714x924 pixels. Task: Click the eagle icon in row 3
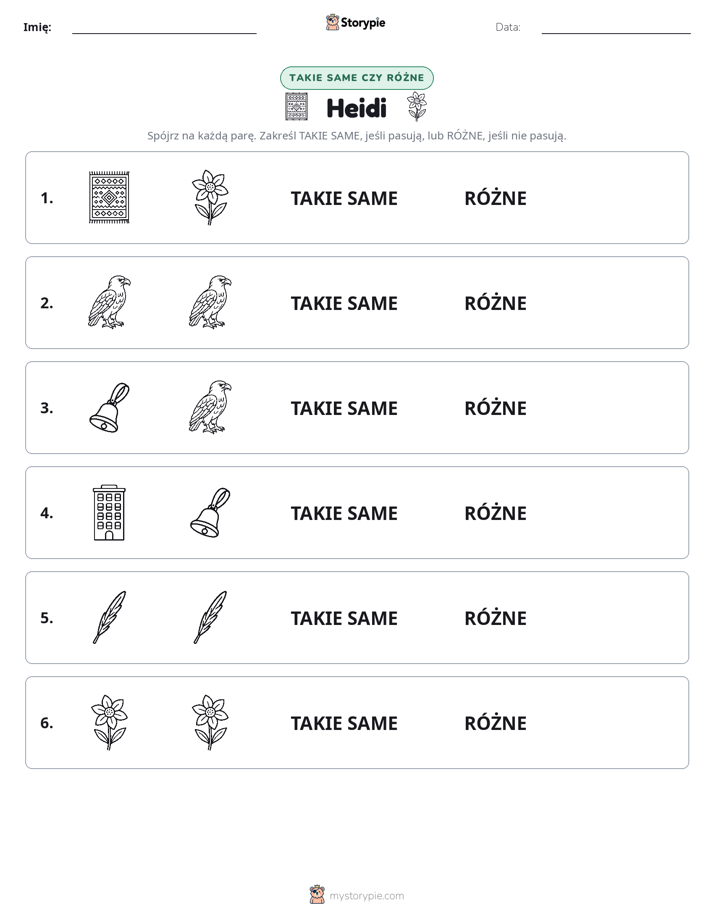point(210,407)
